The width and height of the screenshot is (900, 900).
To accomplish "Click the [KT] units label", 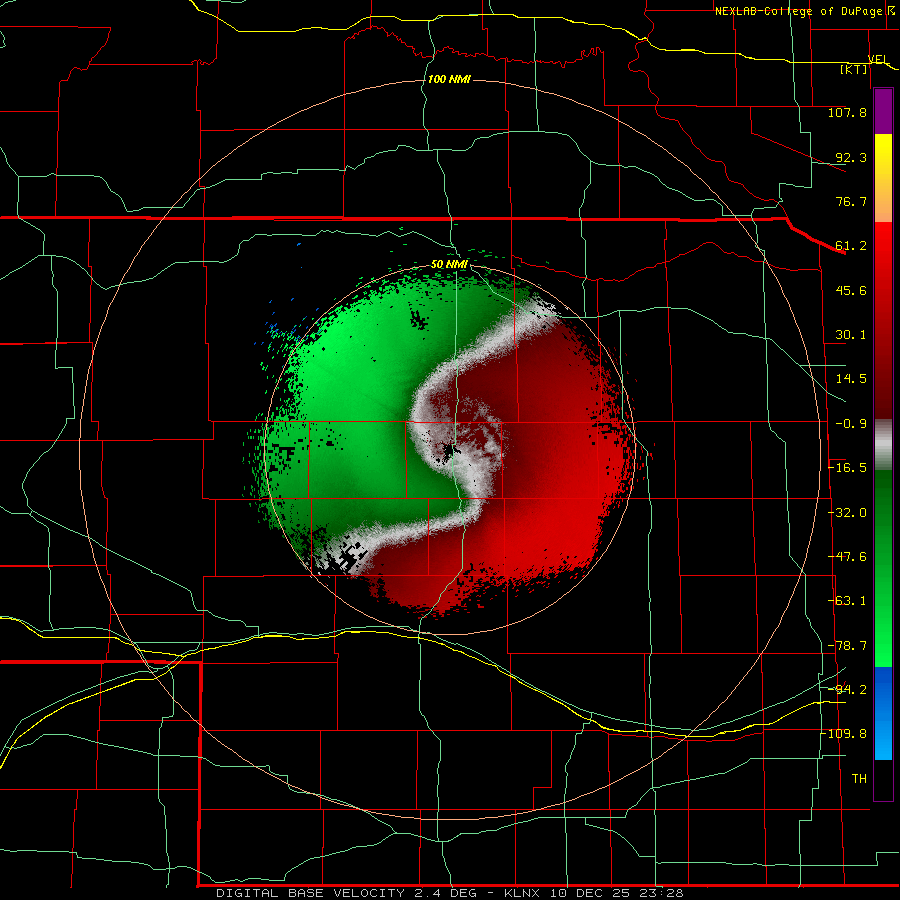I will click(x=854, y=69).
